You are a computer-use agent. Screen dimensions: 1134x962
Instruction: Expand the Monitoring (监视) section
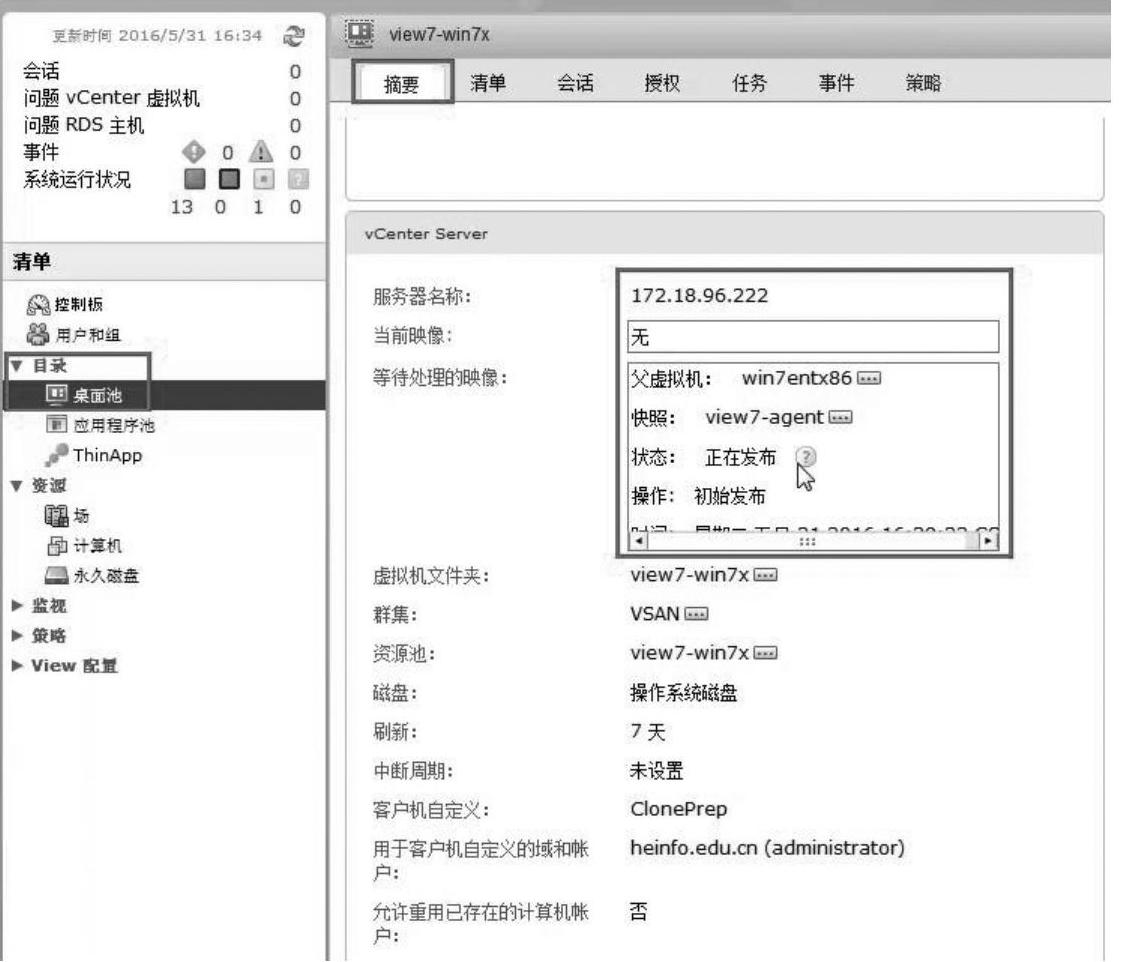coord(17,606)
